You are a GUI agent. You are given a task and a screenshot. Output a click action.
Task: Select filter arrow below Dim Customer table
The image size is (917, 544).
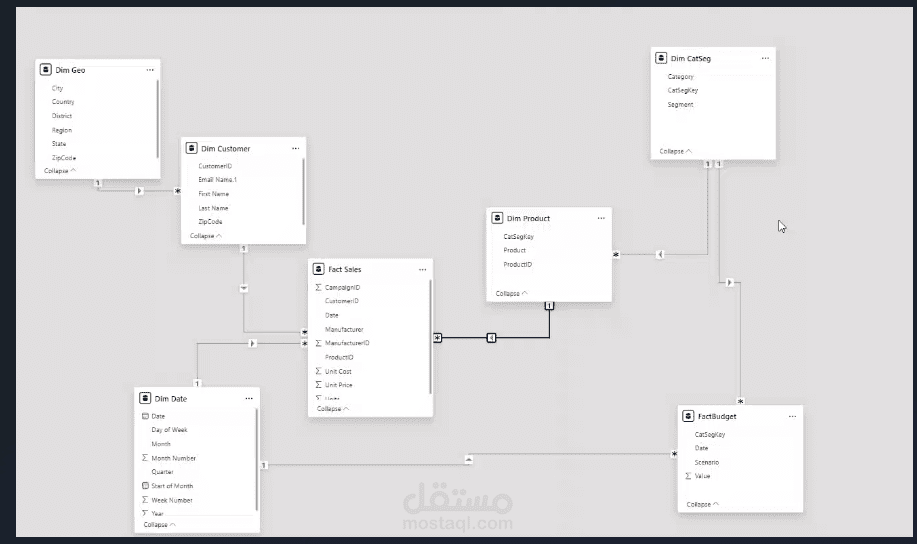click(244, 288)
